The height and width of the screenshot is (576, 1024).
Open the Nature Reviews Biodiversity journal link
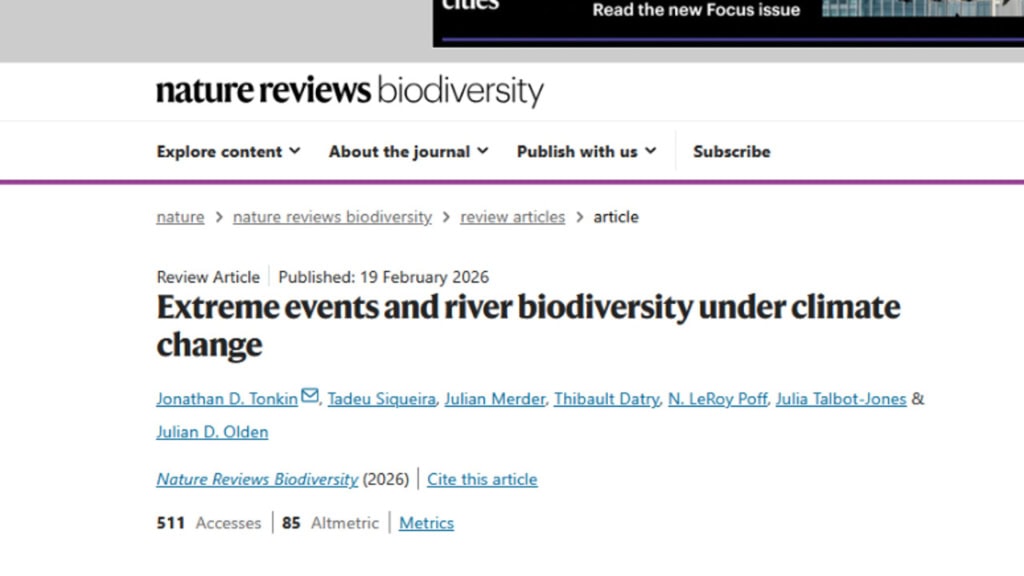(257, 479)
